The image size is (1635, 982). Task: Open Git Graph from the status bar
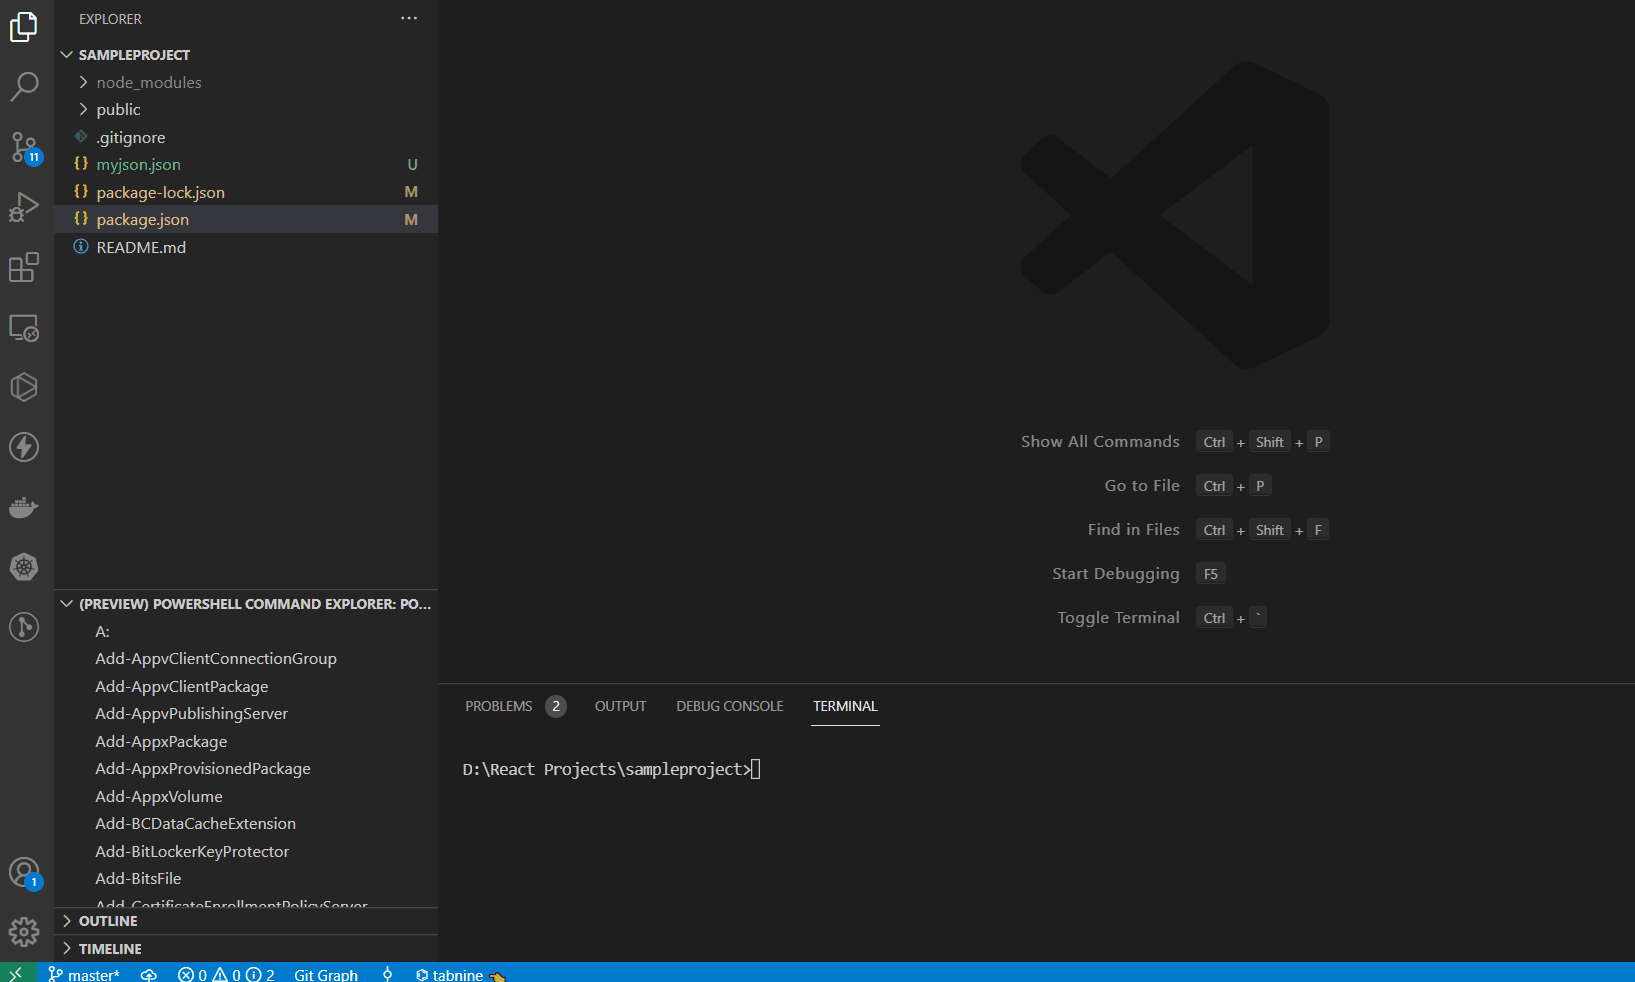(x=326, y=973)
